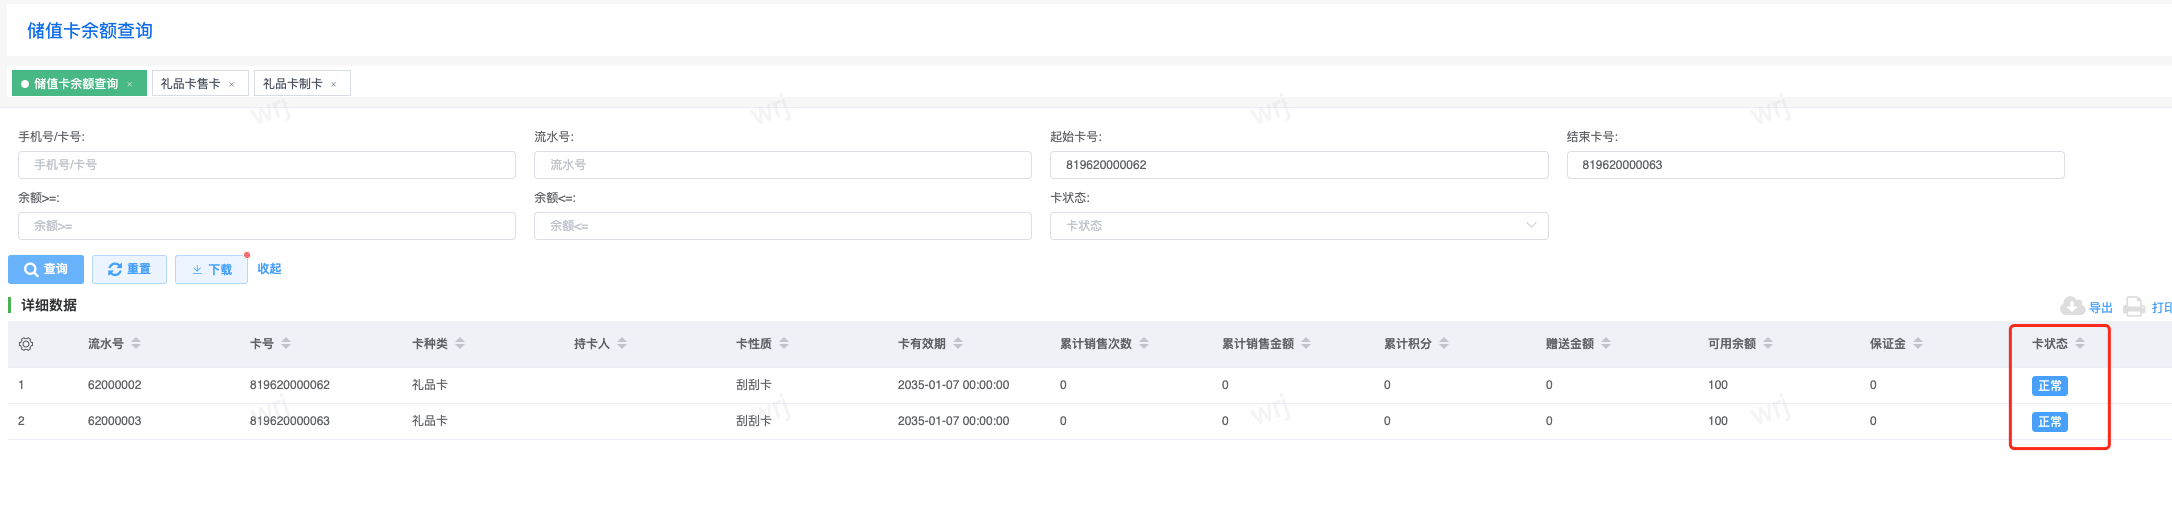Focus the 手机号/卡号 input field
This screenshot has width=2172, height=516.
(266, 165)
